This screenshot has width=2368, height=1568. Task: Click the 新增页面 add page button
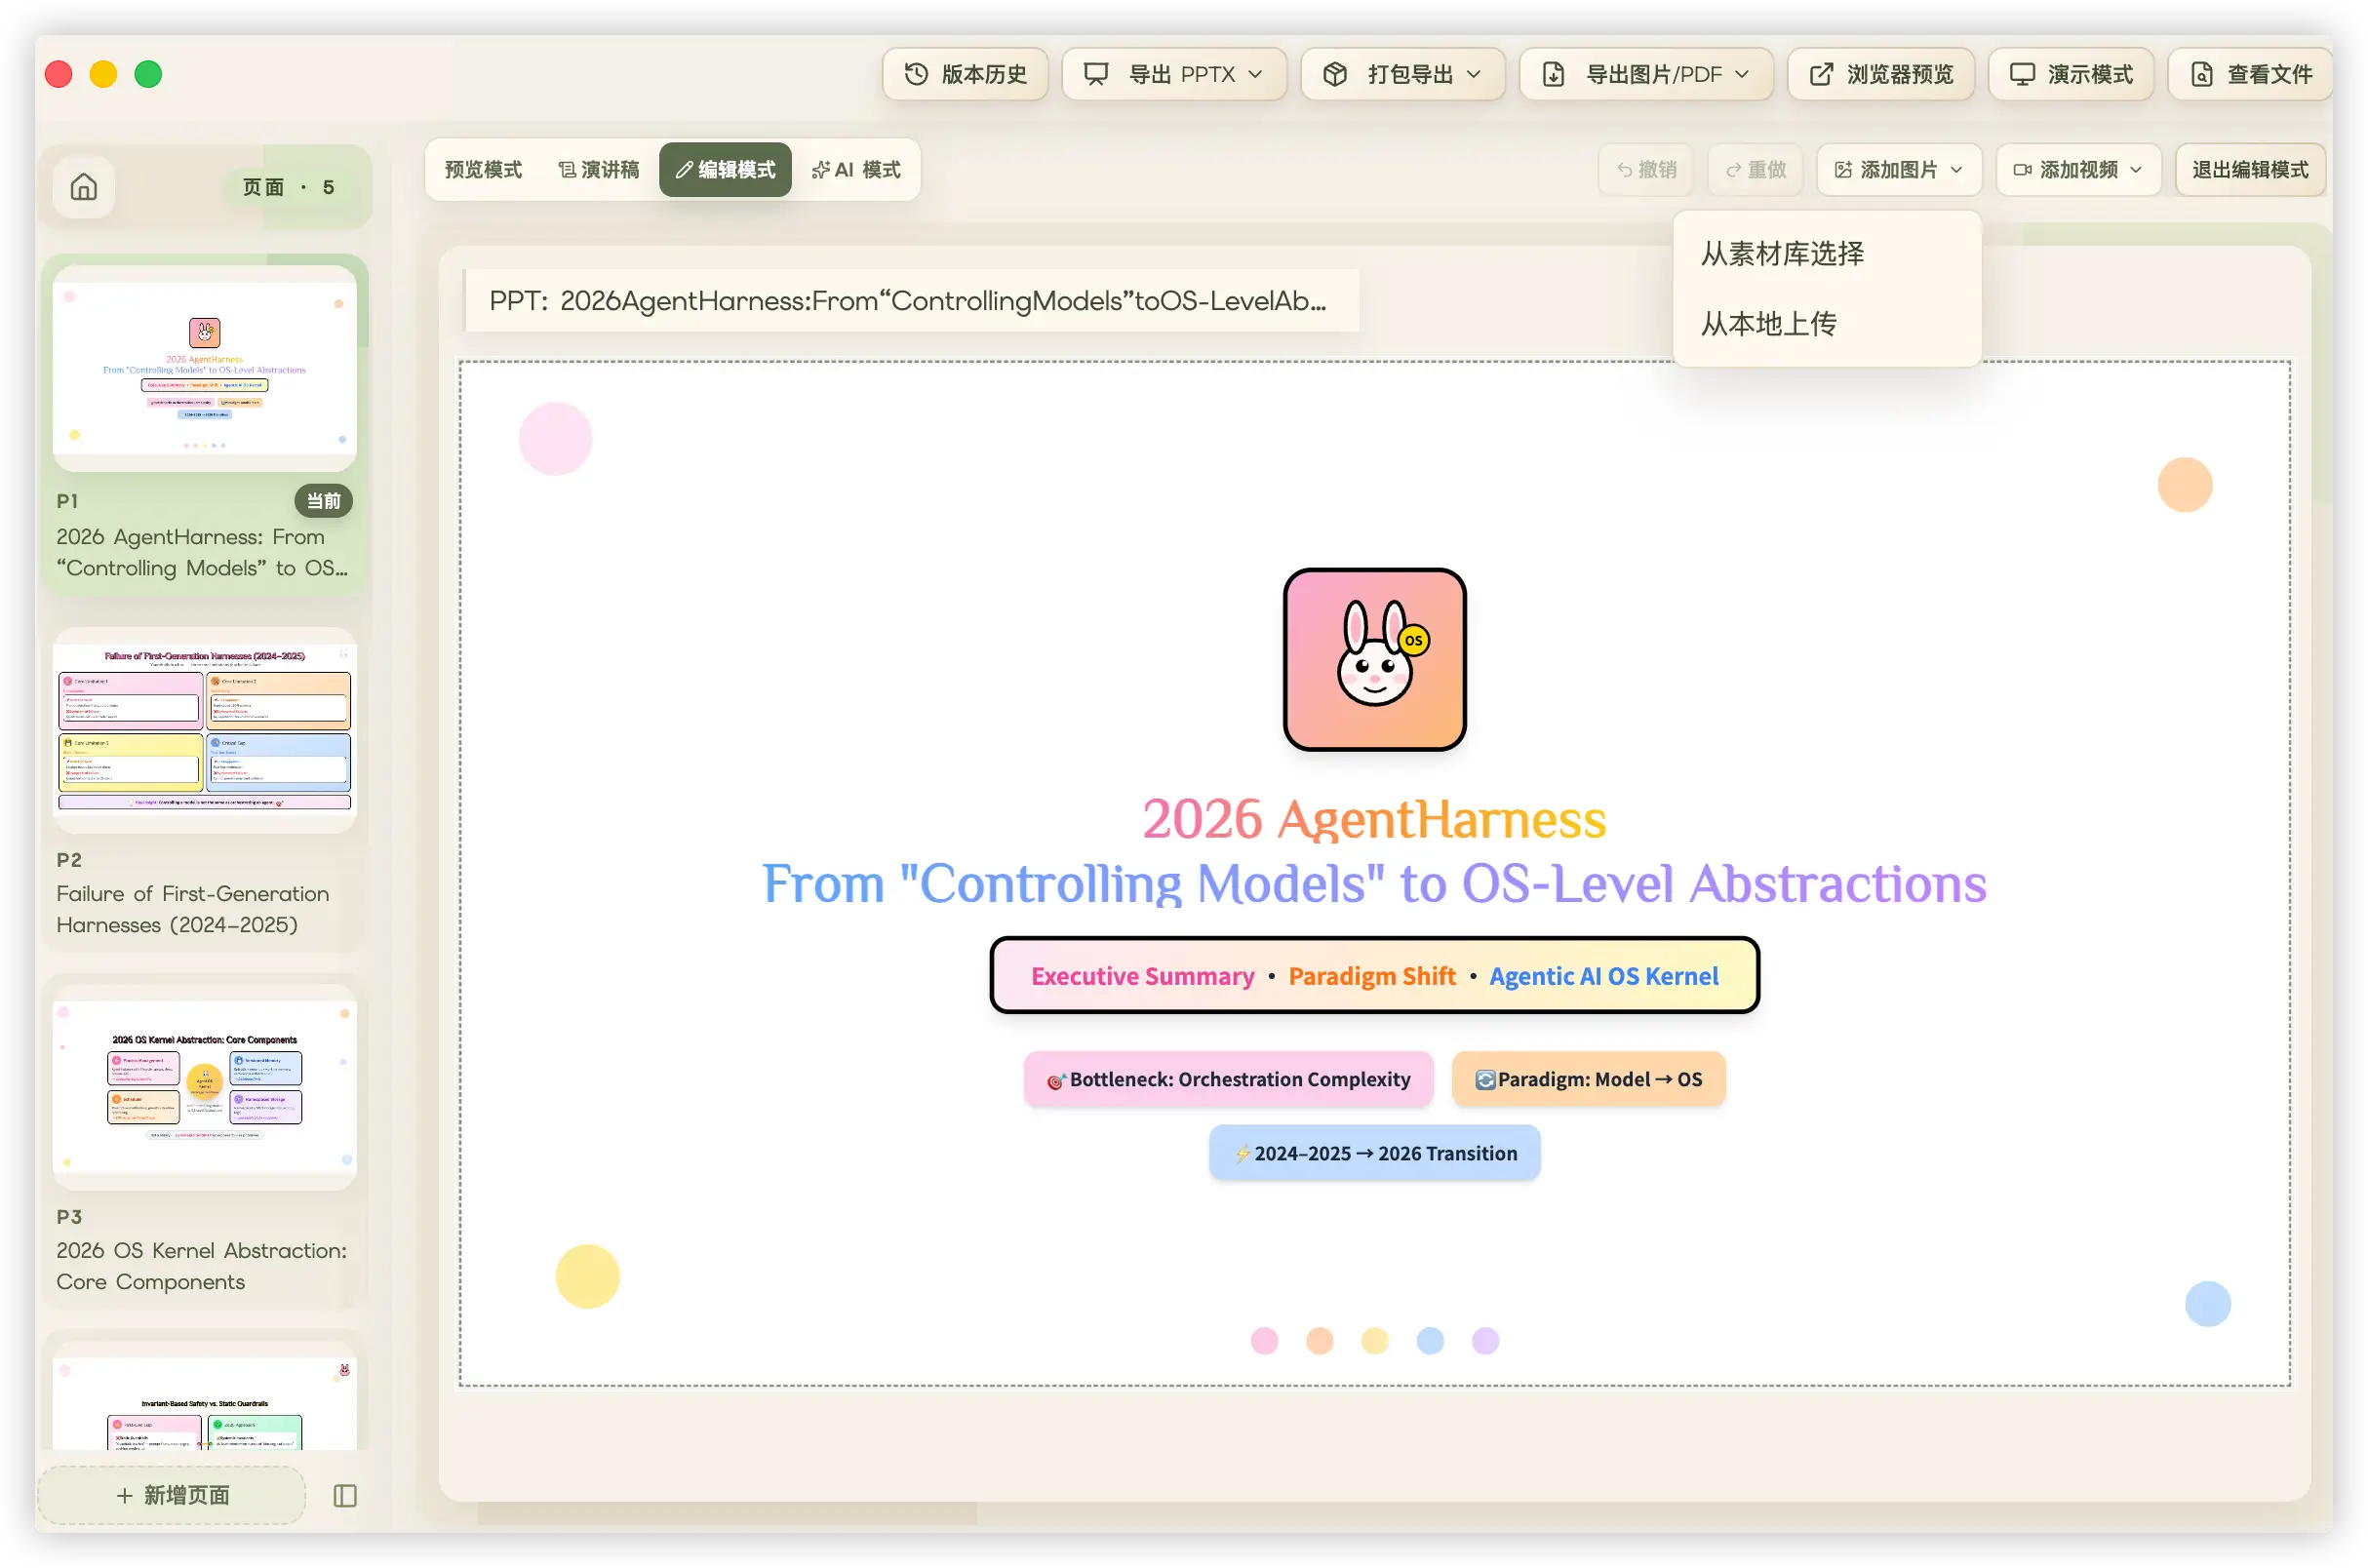[x=172, y=1495]
